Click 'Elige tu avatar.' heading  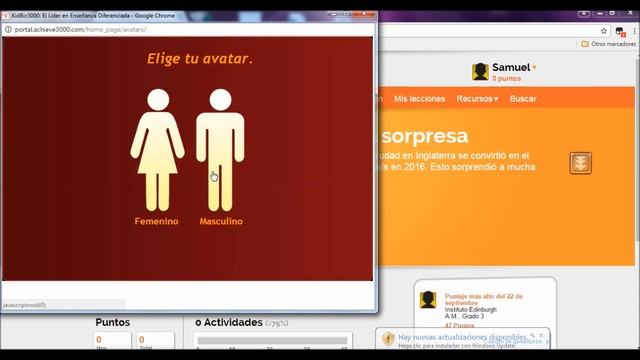point(200,58)
